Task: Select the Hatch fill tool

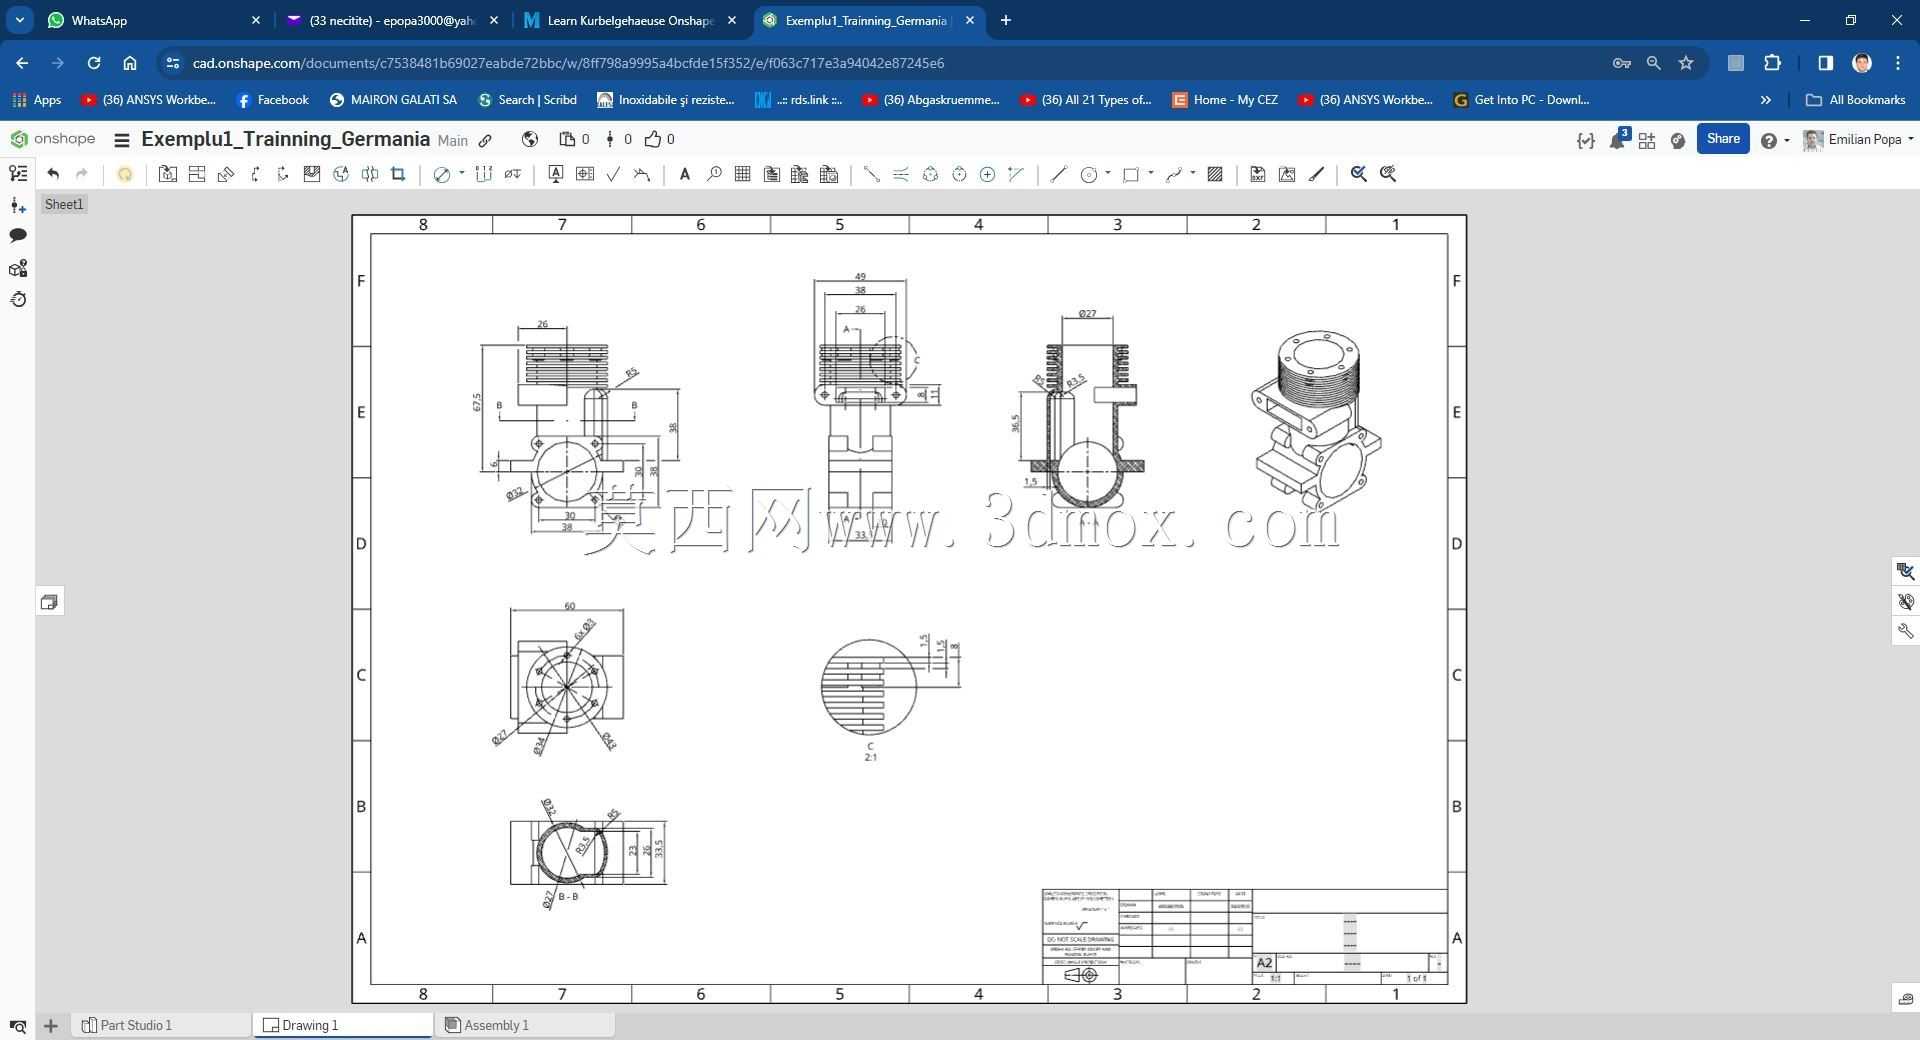Action: (x=1215, y=174)
